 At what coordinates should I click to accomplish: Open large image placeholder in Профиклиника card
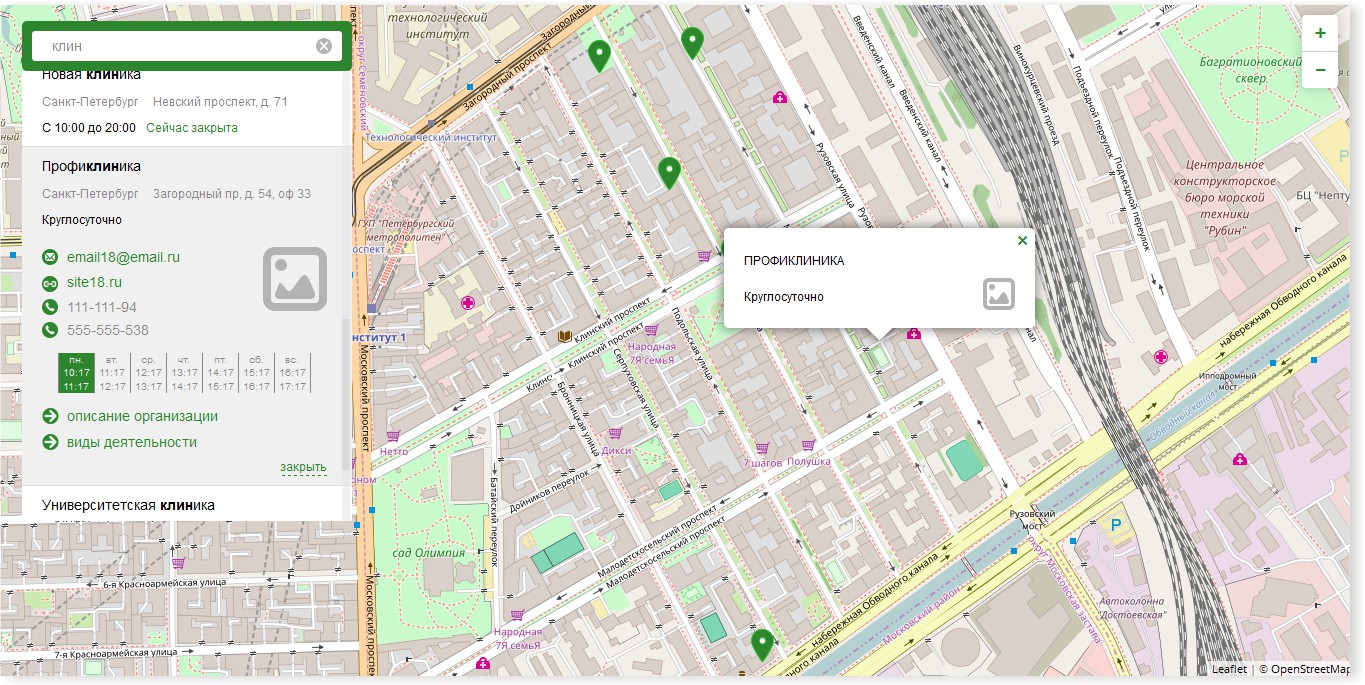[x=295, y=279]
